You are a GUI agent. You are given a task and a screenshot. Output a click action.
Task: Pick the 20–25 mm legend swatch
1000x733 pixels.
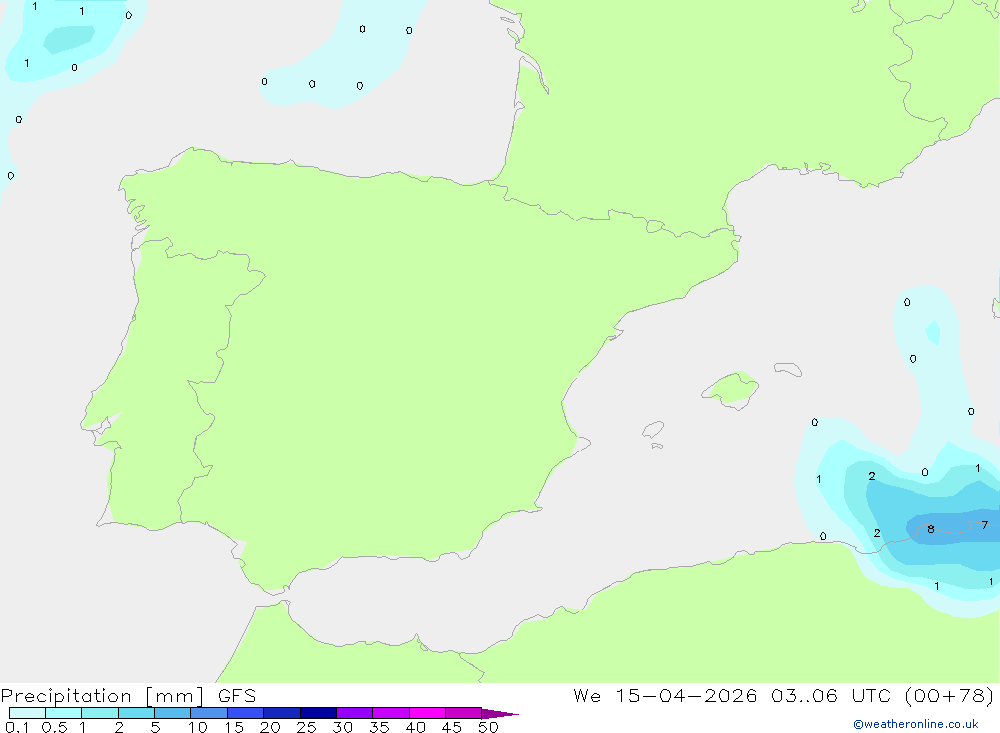point(281,713)
